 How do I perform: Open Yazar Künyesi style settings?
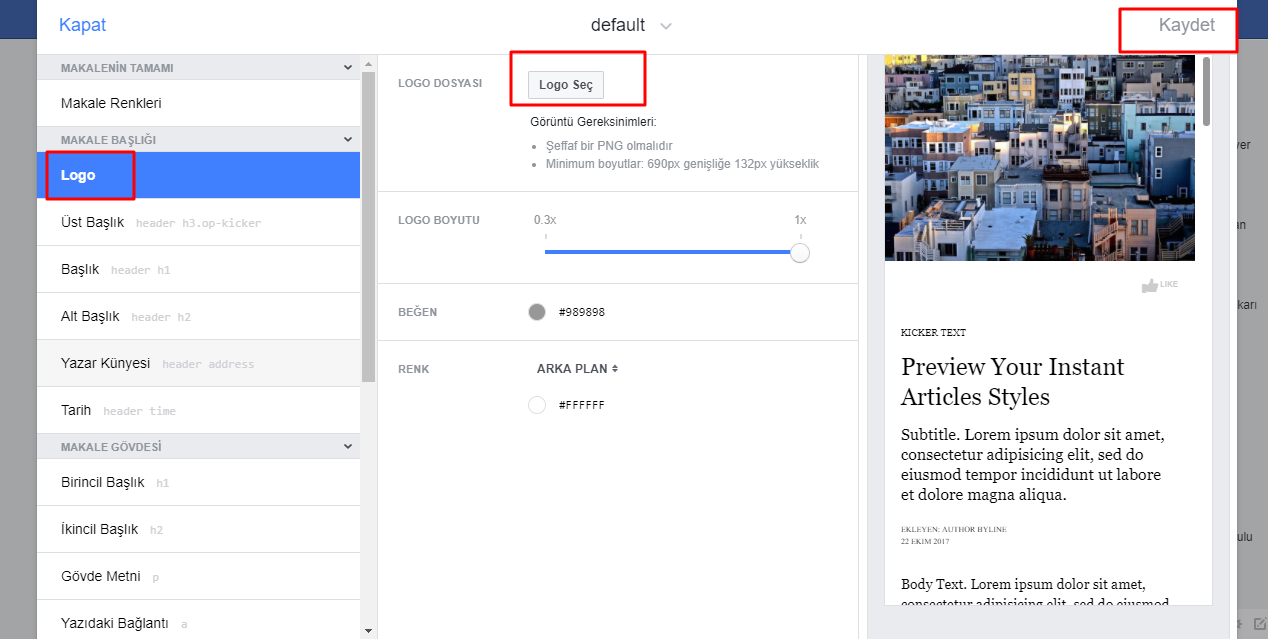[105, 364]
